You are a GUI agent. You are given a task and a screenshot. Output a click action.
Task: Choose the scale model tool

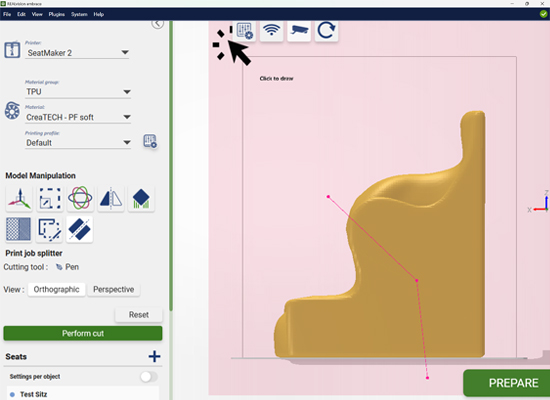[x=49, y=198]
